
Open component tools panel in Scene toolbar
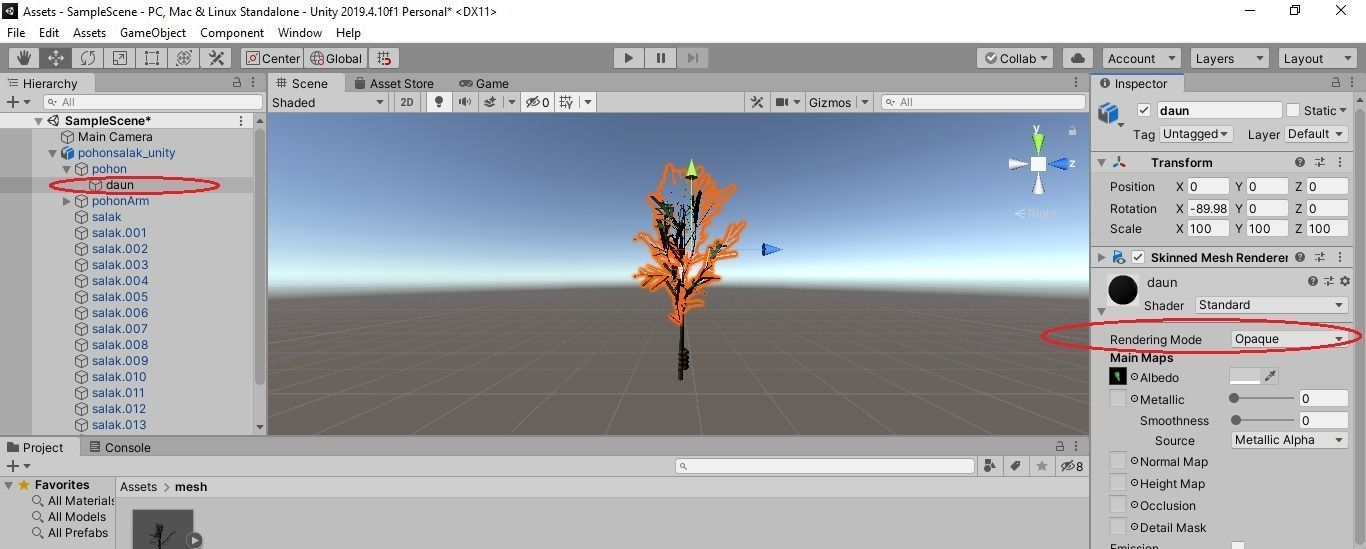[757, 102]
